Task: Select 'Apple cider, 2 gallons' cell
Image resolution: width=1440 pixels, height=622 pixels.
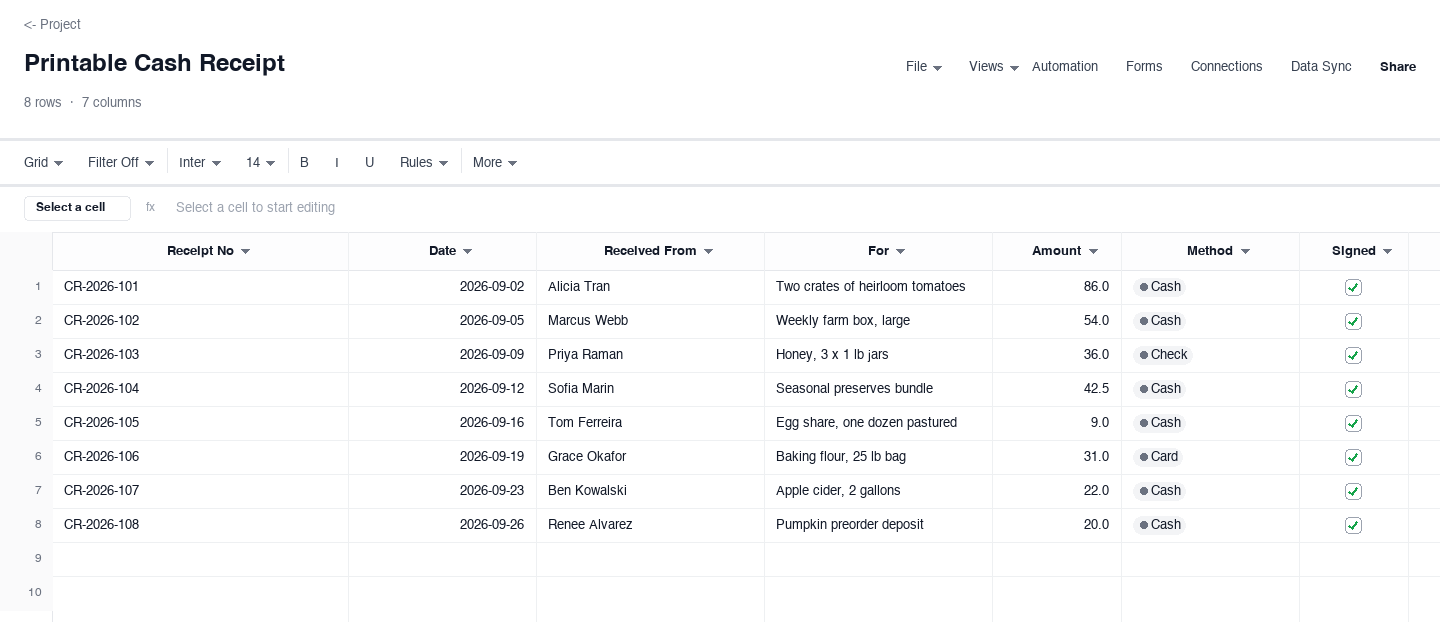Action: (879, 491)
